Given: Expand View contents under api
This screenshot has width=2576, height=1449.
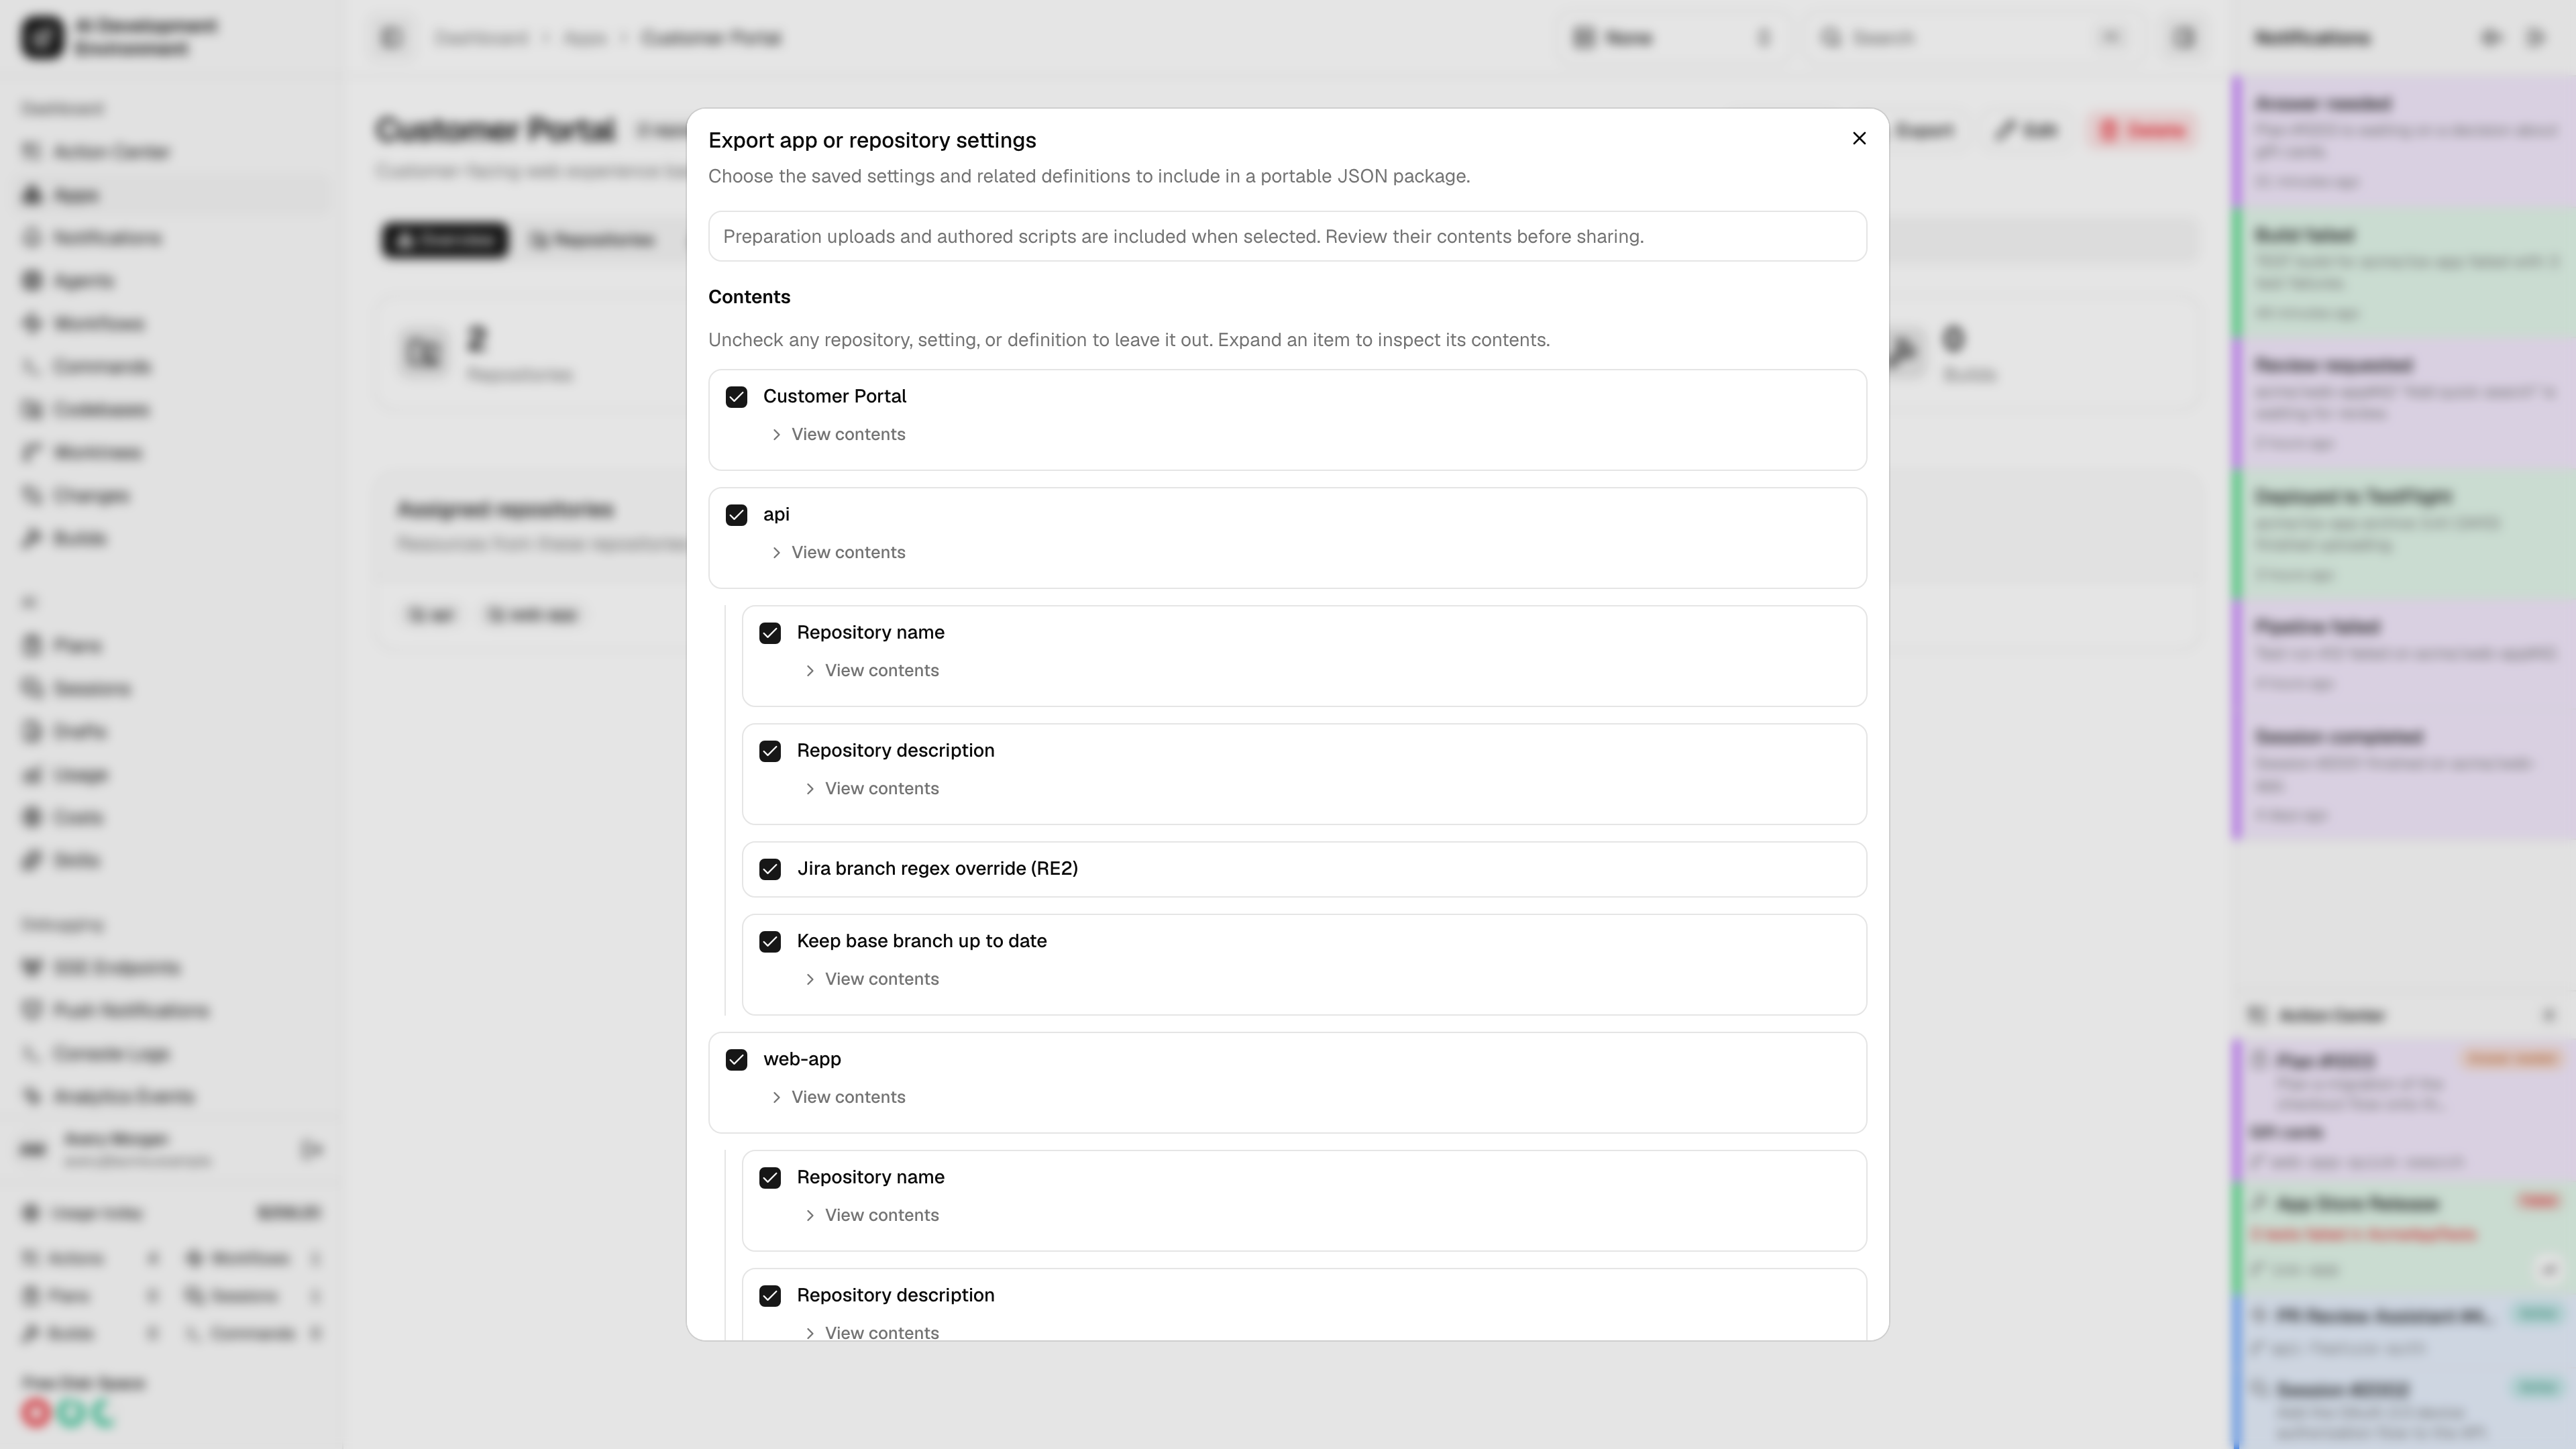Looking at the screenshot, I should click(838, 552).
